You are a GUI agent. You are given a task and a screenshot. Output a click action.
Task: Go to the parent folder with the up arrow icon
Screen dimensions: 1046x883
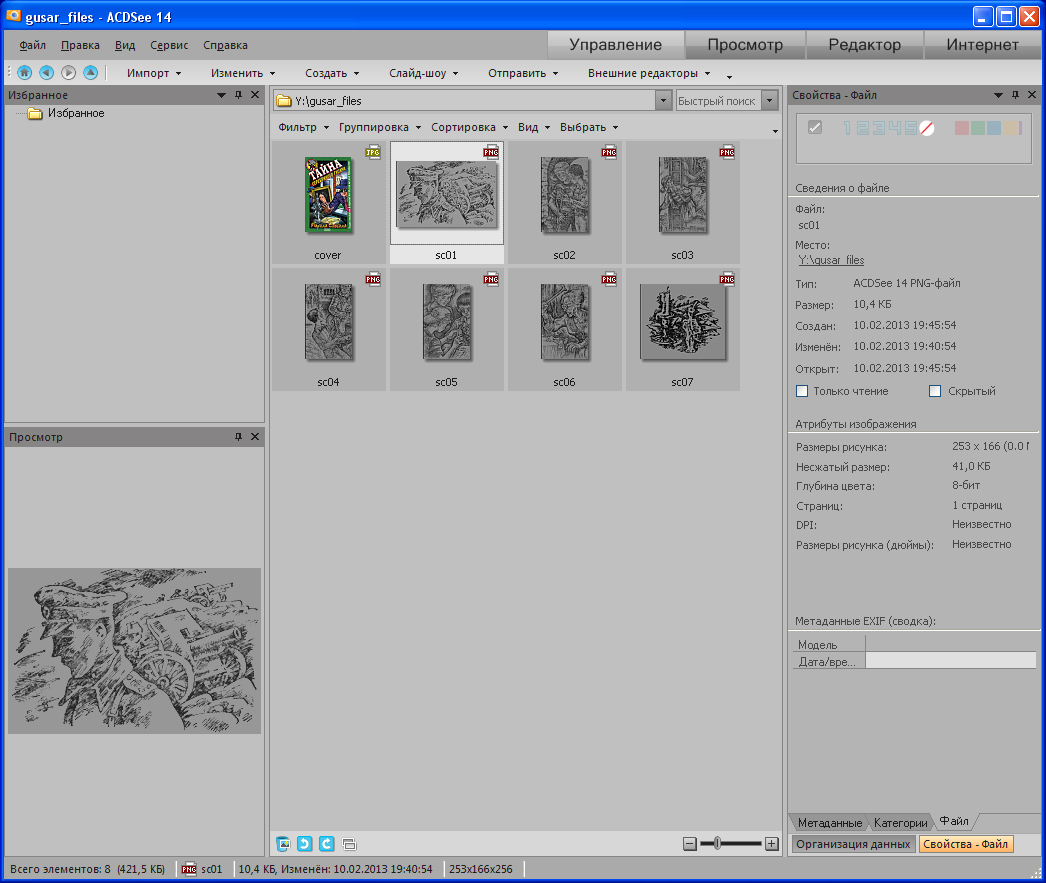[90, 73]
